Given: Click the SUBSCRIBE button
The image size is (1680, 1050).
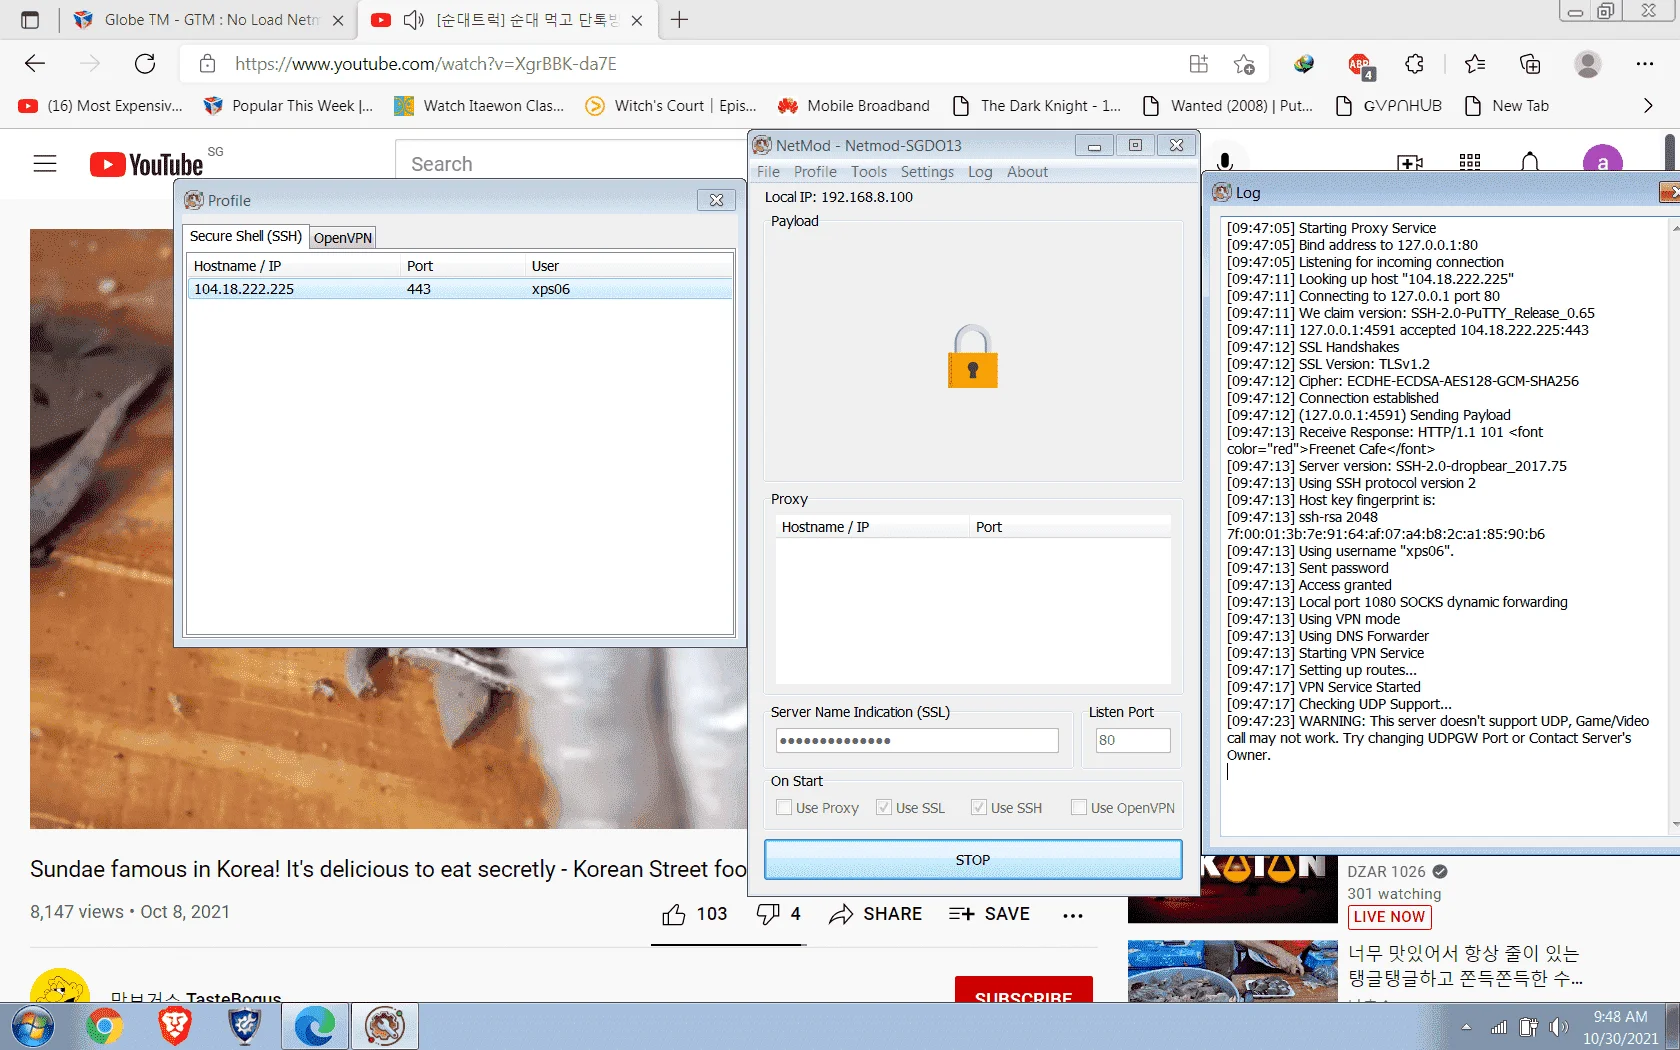Looking at the screenshot, I should [1023, 990].
